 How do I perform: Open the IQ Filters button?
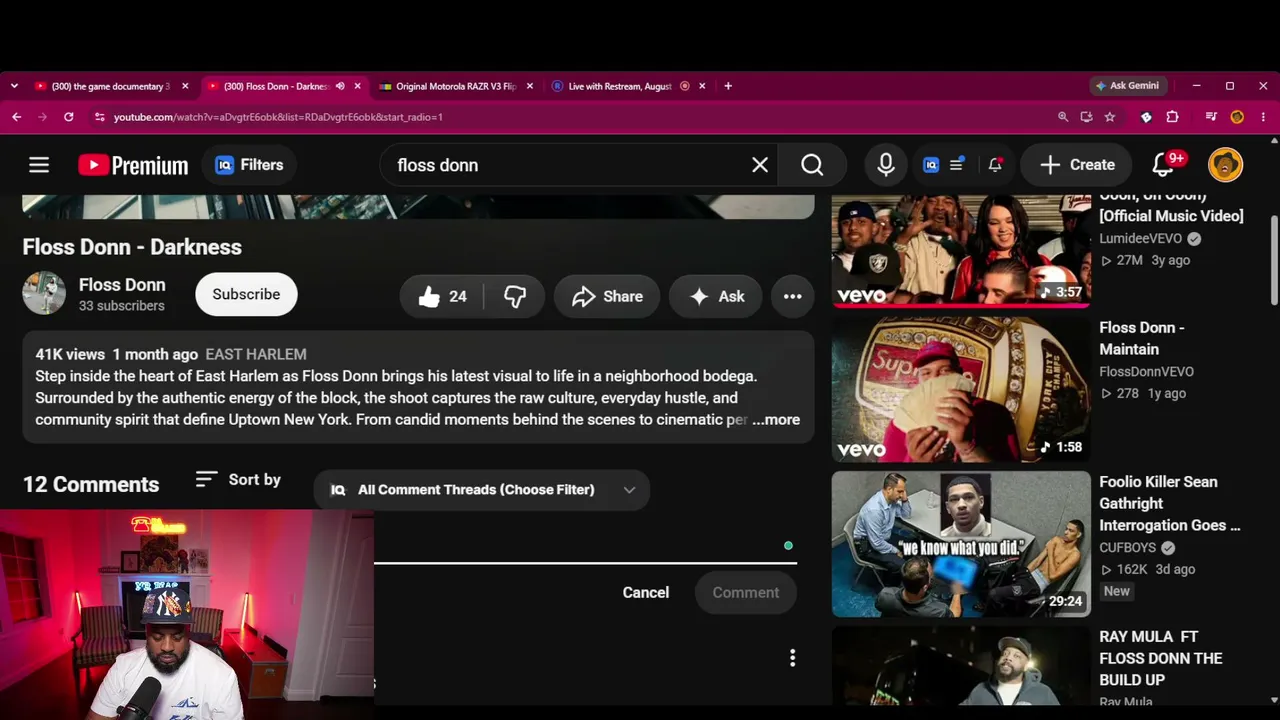[250, 165]
